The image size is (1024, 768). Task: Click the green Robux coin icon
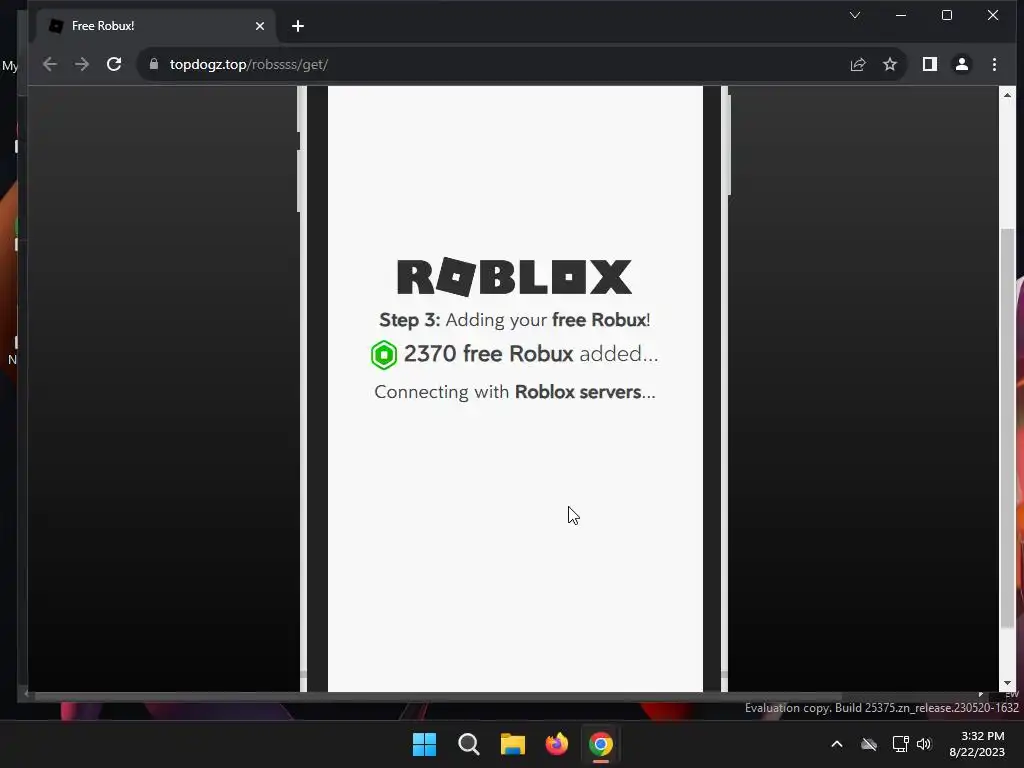[x=383, y=355]
